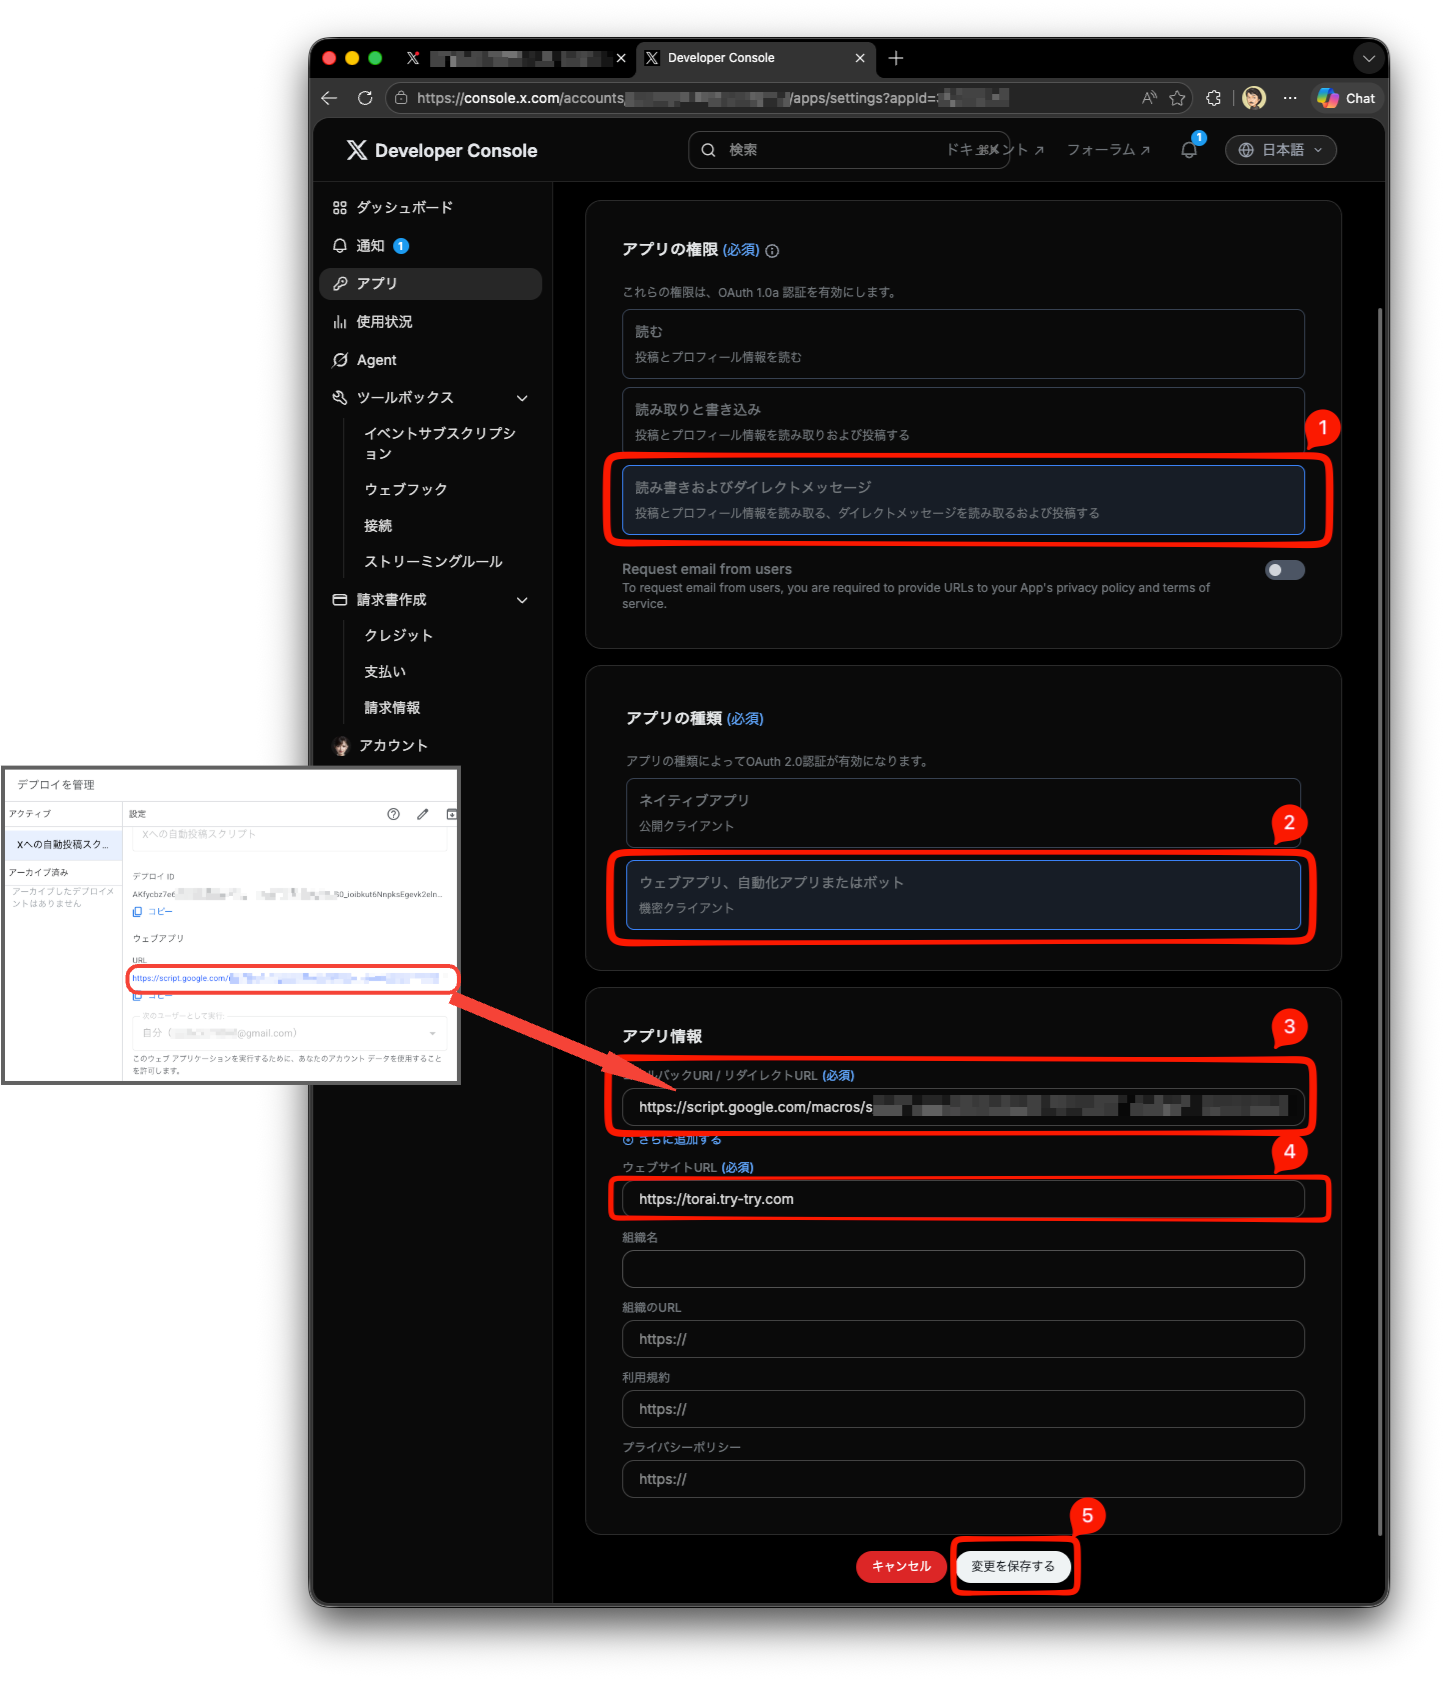The height and width of the screenshot is (1681, 1445).
Task: Click the page vertical scrollbar
Action: pos(1380,920)
